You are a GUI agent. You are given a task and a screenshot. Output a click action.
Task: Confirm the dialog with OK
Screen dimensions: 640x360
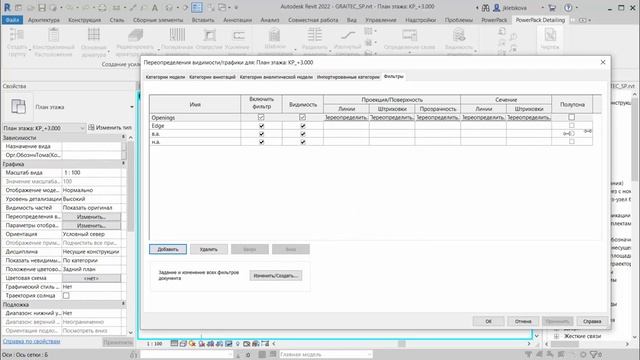click(488, 321)
